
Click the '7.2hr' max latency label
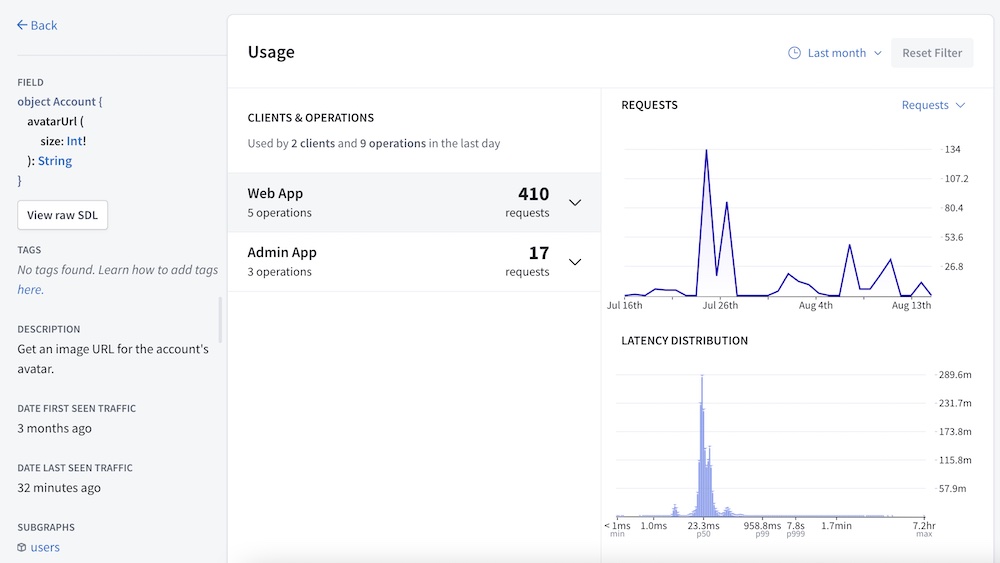(x=924, y=525)
